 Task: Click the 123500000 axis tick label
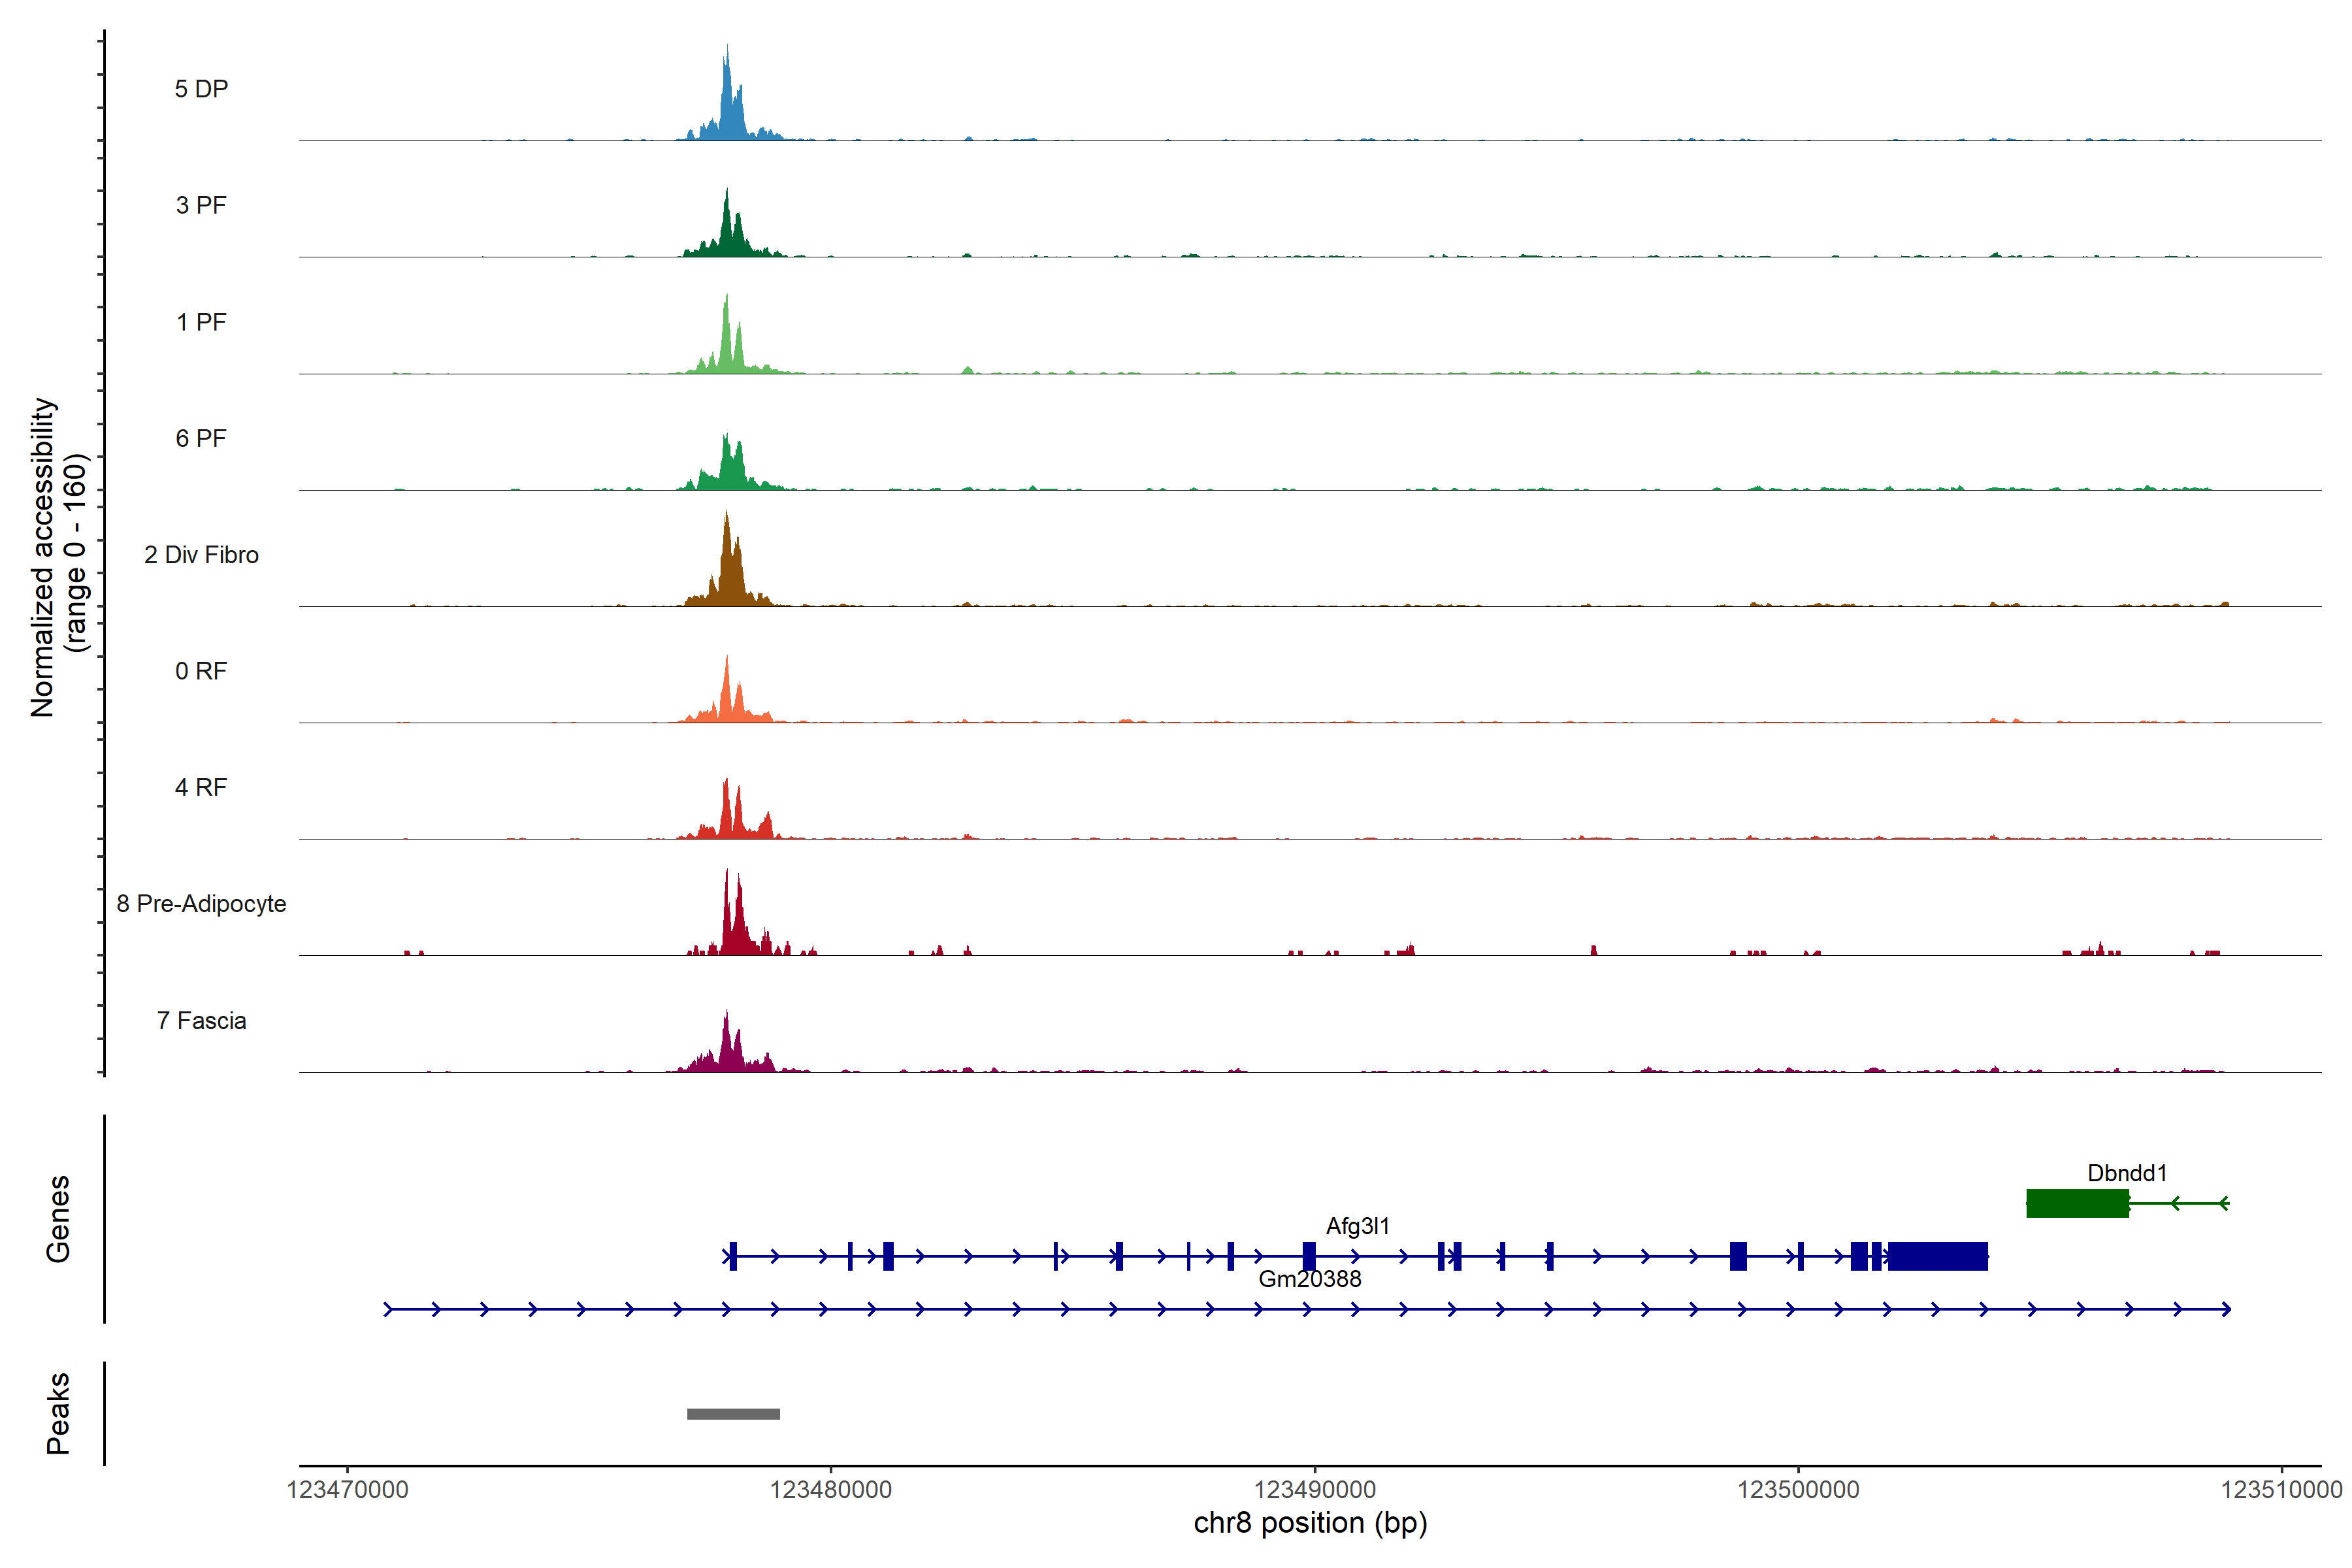1798,1490
